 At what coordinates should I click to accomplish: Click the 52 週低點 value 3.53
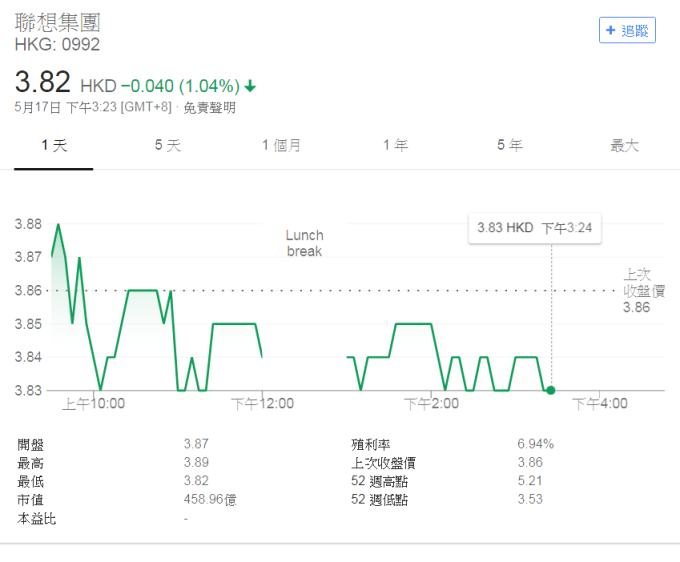pos(530,499)
